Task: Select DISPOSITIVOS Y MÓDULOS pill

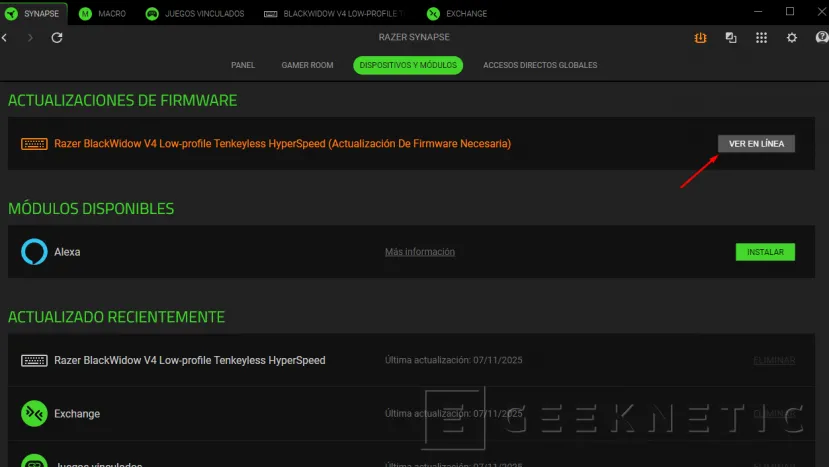Action: (408, 65)
